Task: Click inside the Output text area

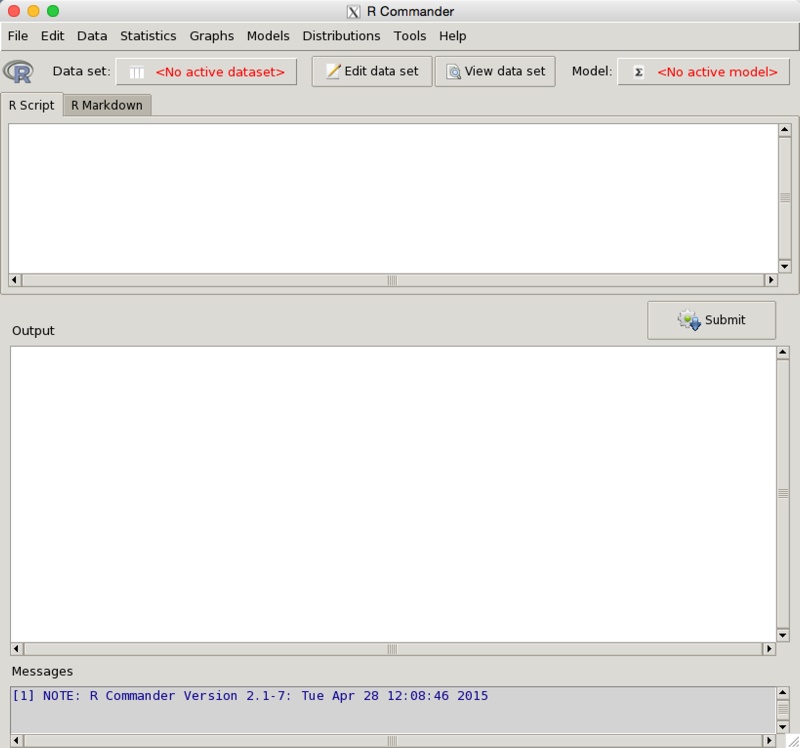Action: [x=393, y=494]
